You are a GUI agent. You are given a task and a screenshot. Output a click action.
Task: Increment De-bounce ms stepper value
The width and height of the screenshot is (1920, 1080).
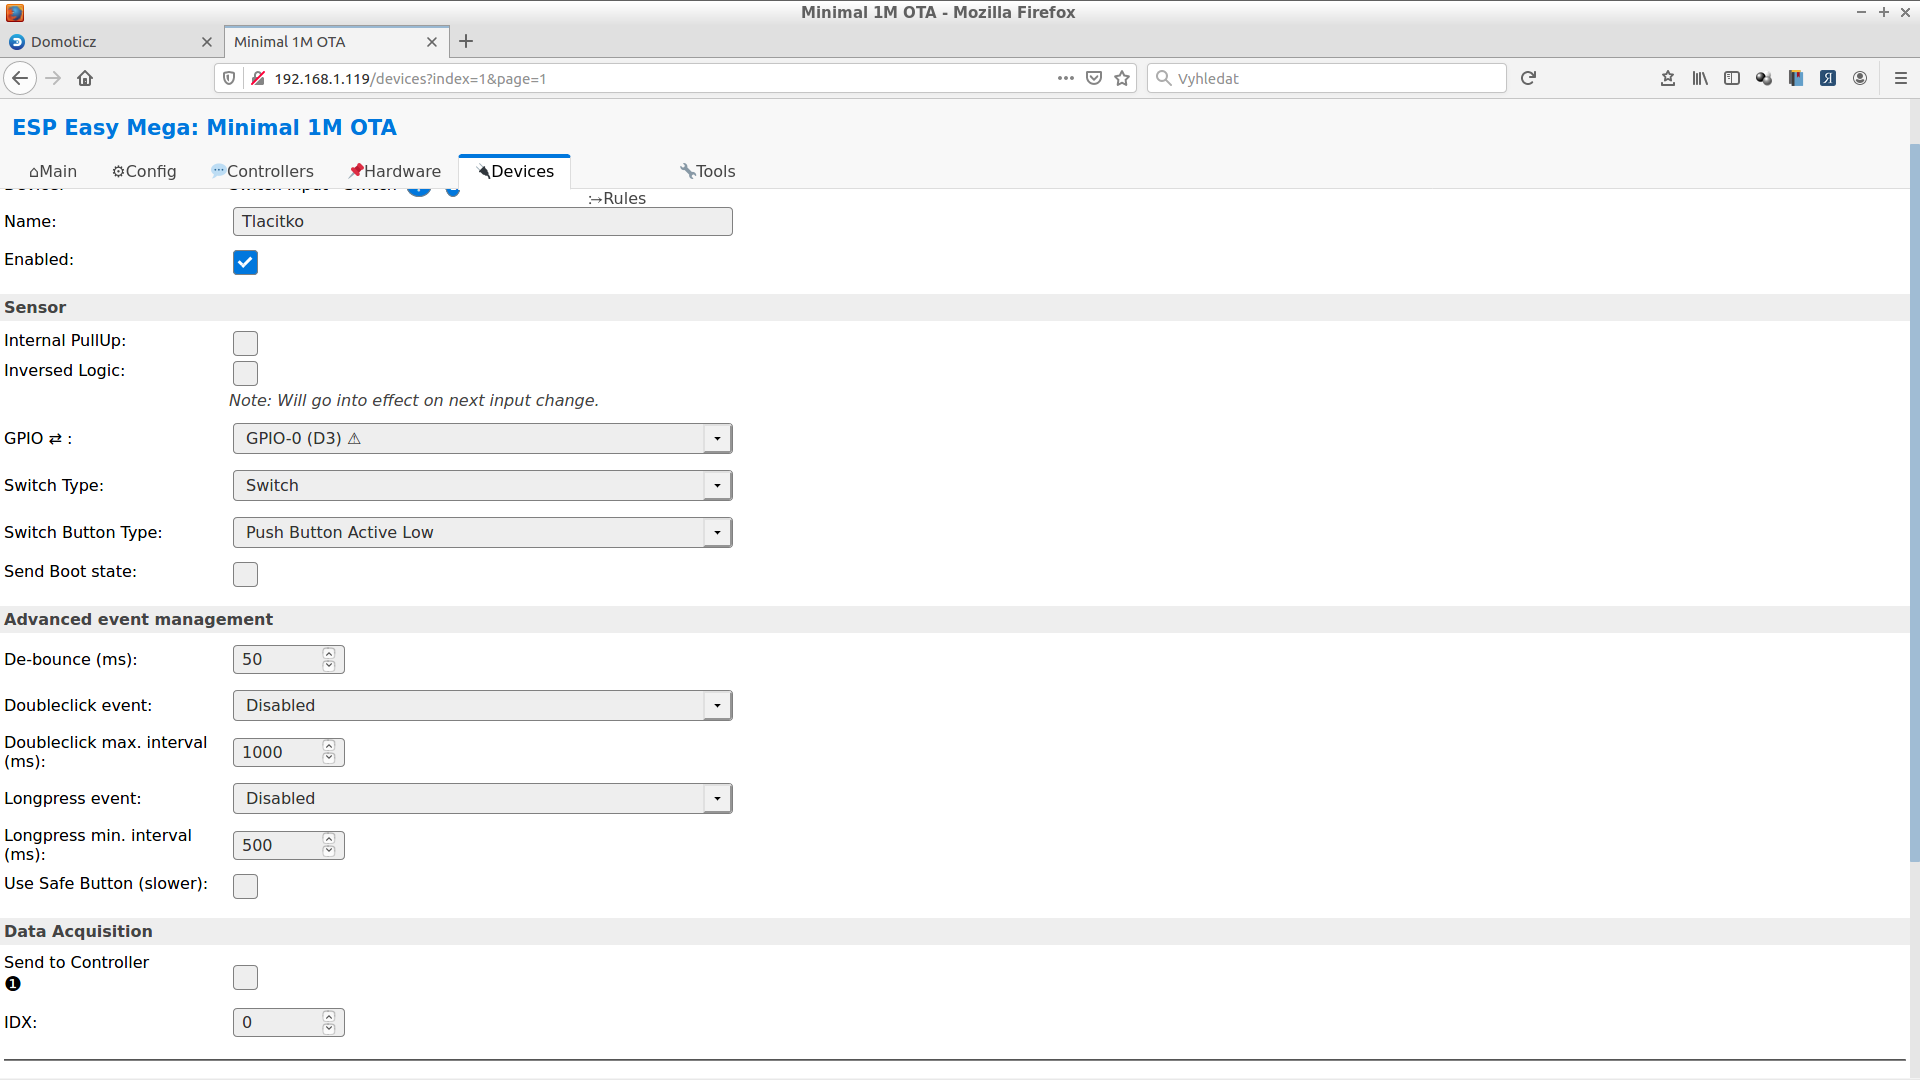tap(330, 653)
